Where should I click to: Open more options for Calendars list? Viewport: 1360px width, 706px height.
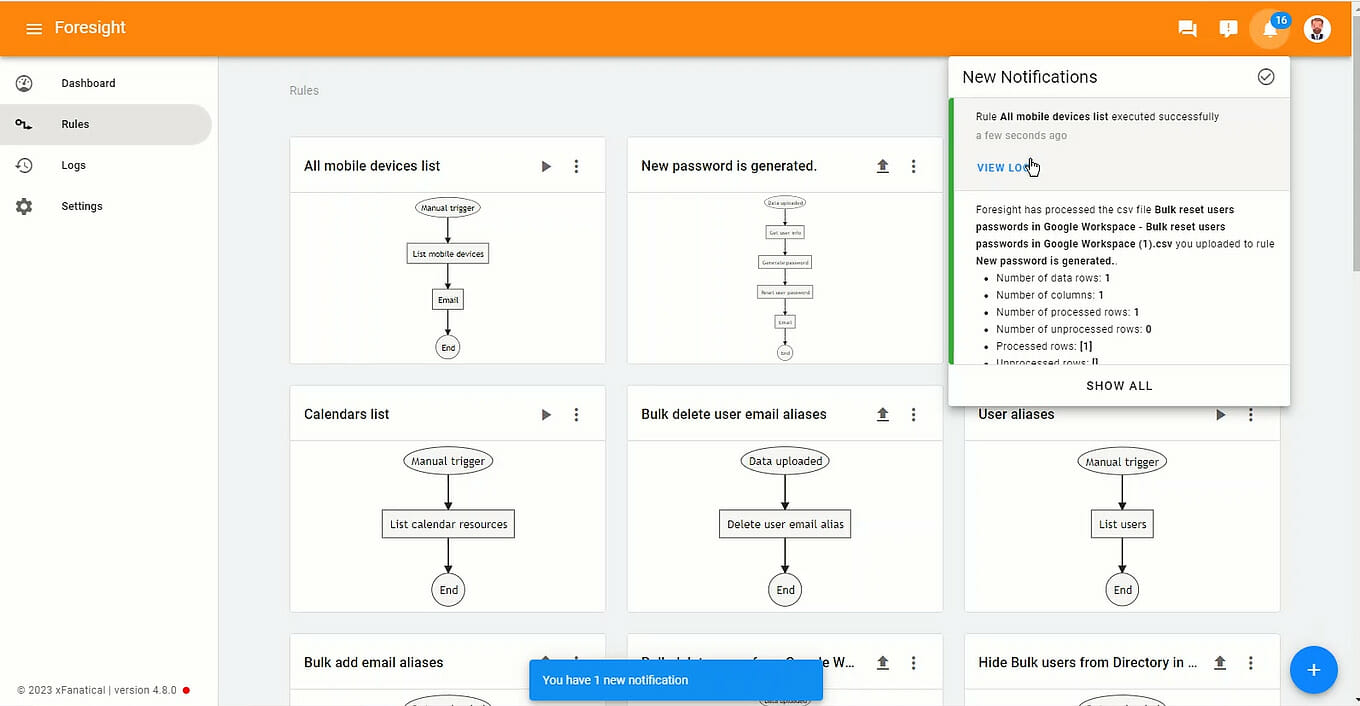pos(576,414)
